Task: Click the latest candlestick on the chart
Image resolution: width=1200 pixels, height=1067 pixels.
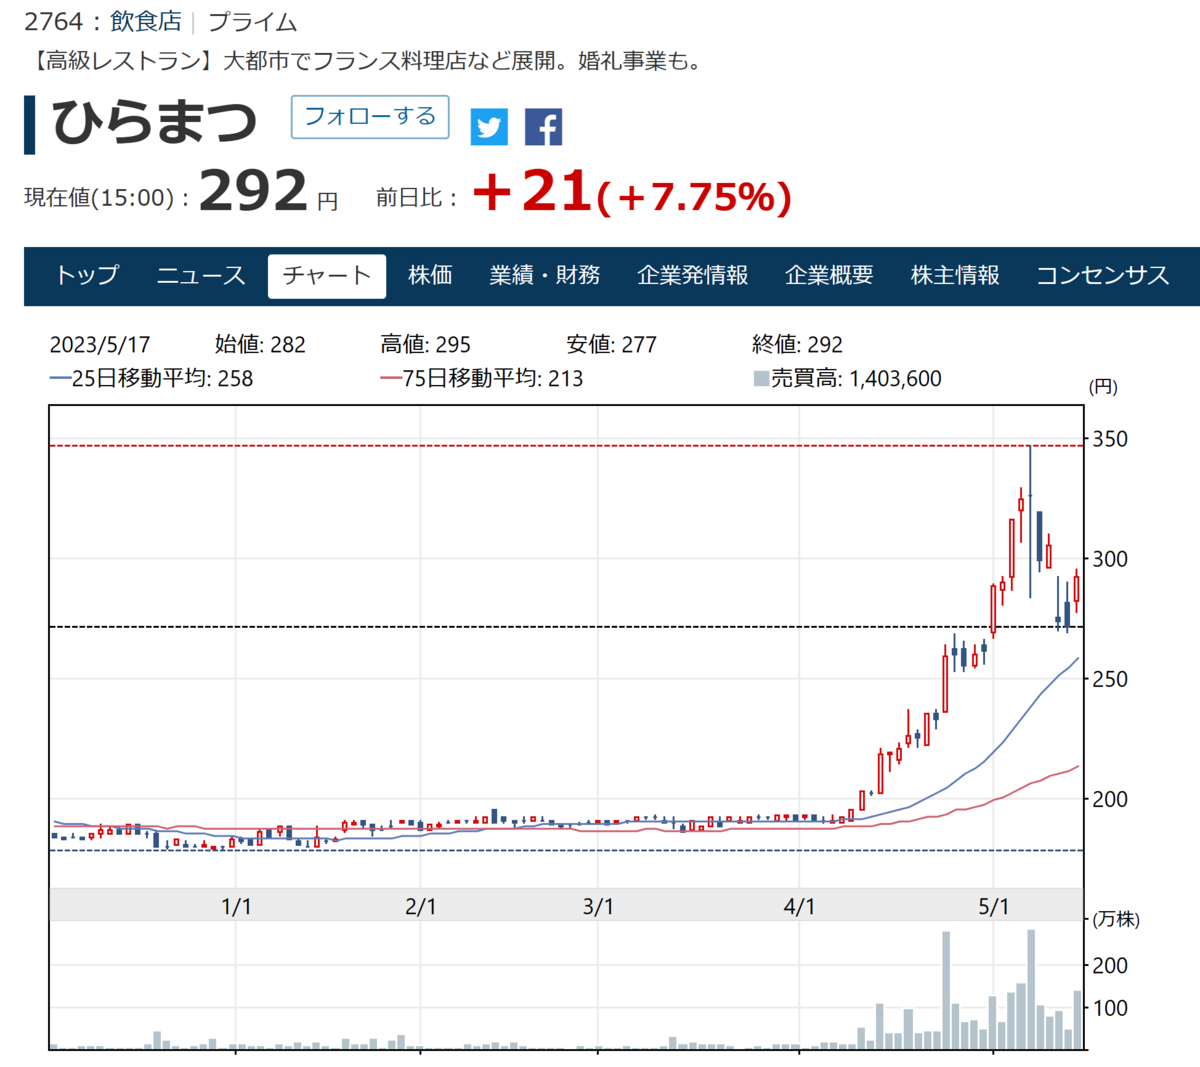Action: (1077, 590)
